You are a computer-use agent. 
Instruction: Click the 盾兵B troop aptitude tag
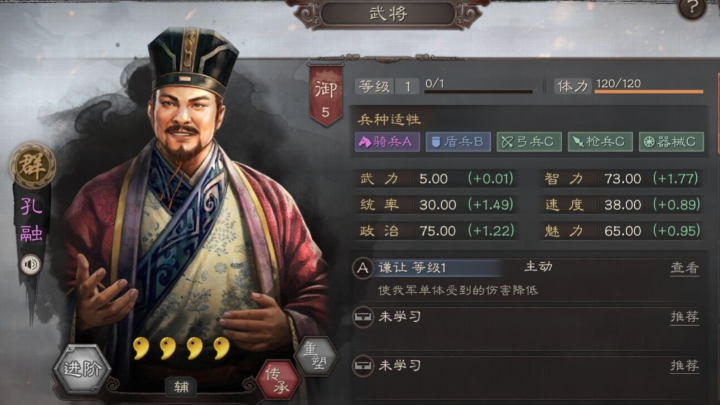pos(458,142)
